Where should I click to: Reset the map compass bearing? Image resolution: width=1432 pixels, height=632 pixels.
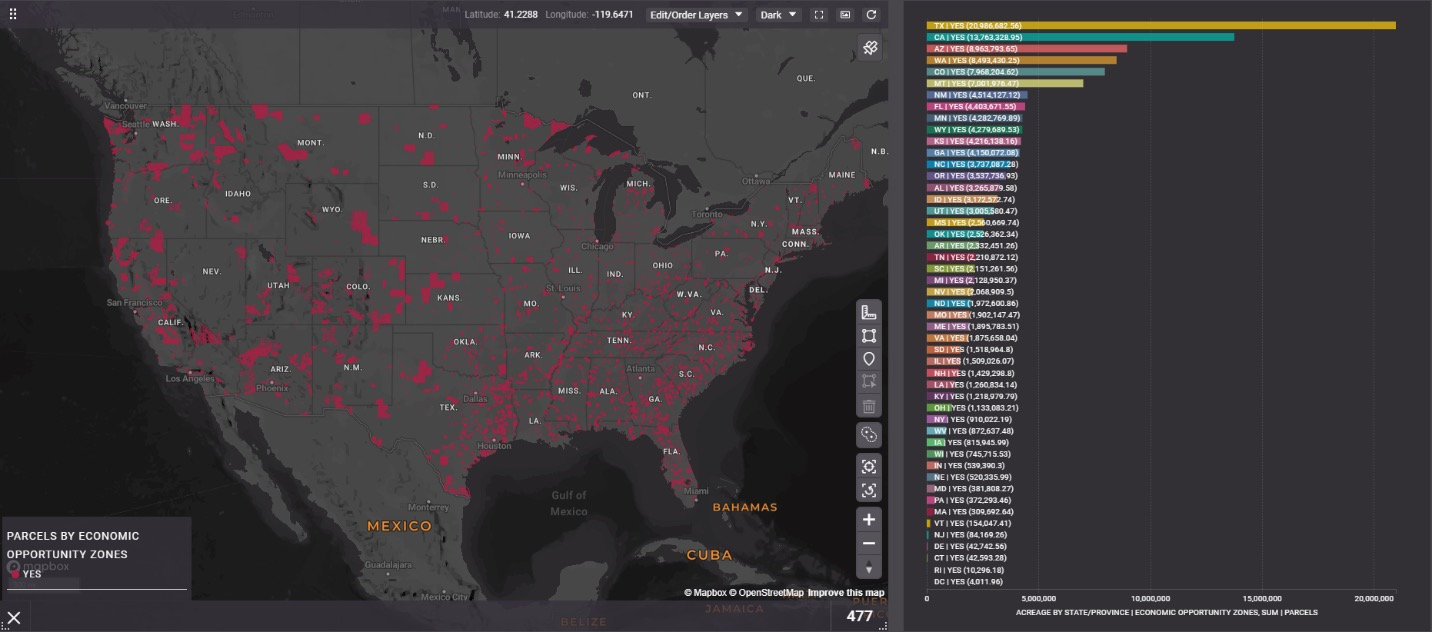coord(869,568)
